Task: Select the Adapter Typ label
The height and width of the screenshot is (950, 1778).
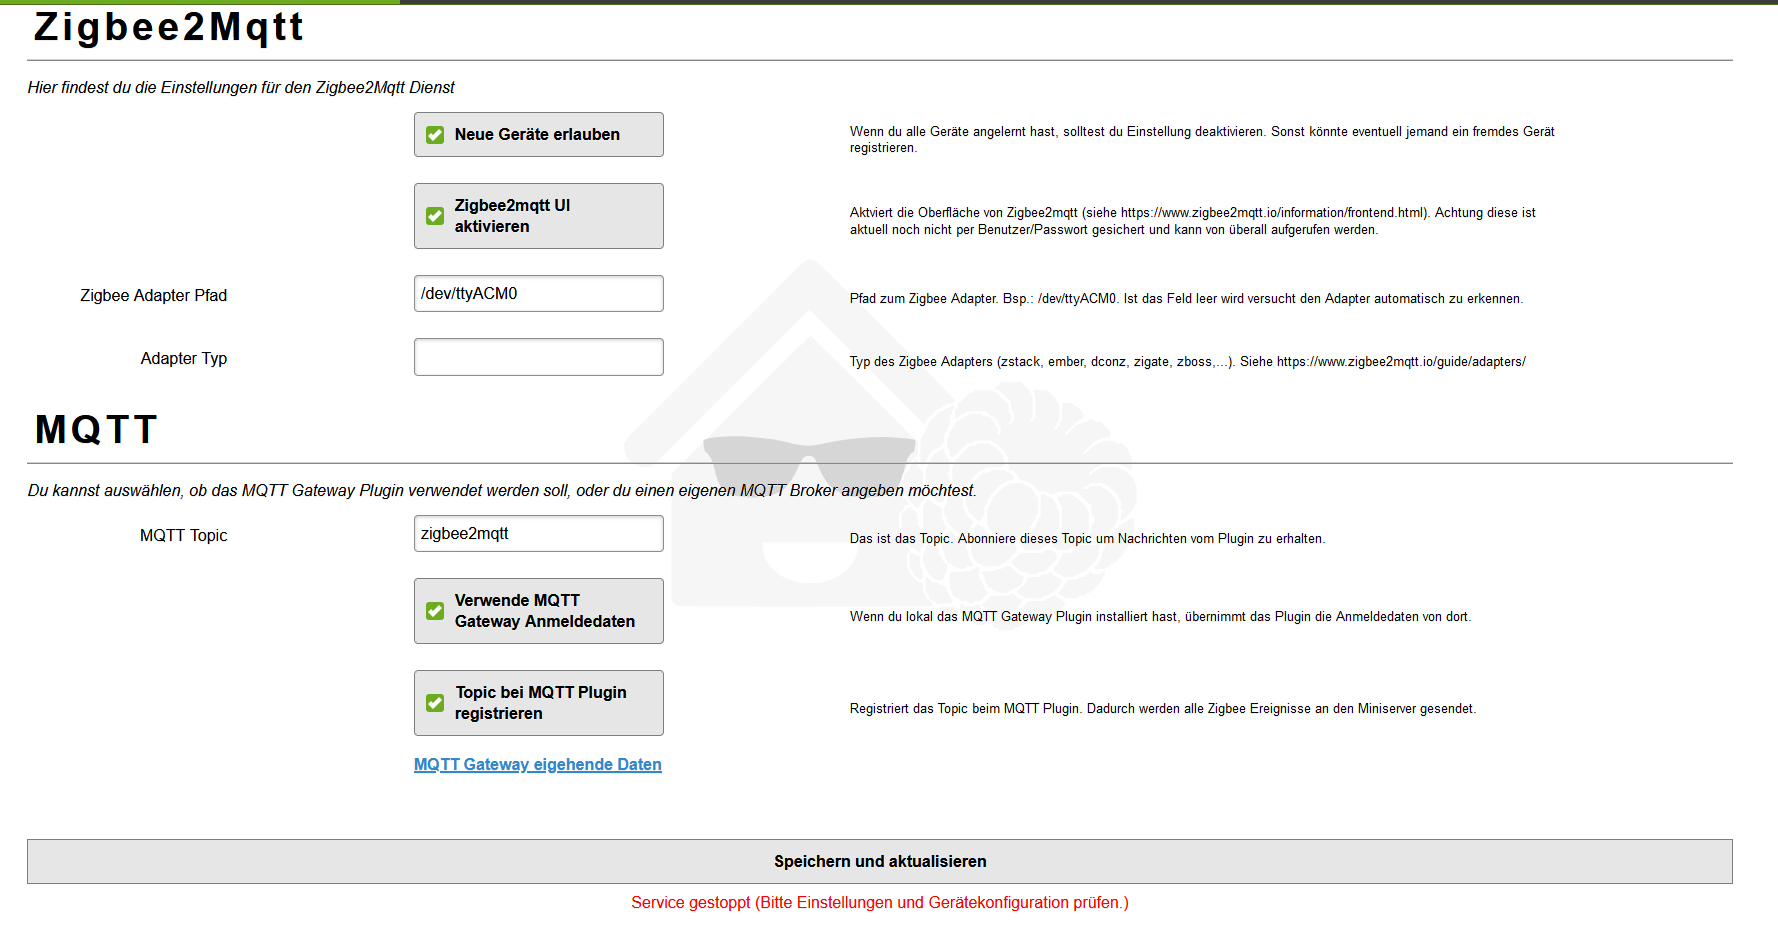Action: [184, 359]
